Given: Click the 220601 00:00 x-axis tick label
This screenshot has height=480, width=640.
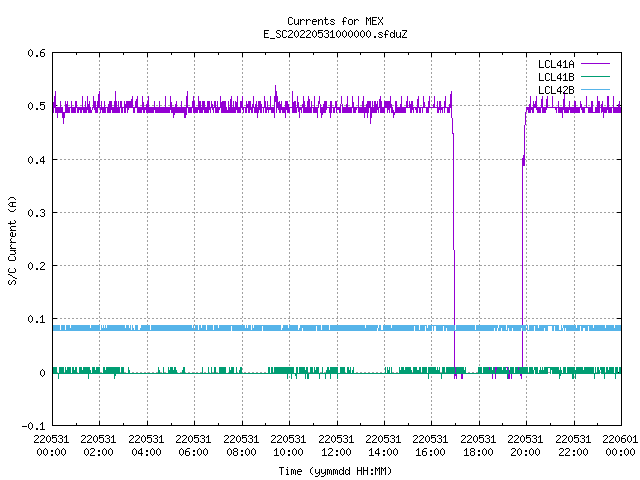Looking at the screenshot, I should click(x=620, y=446).
